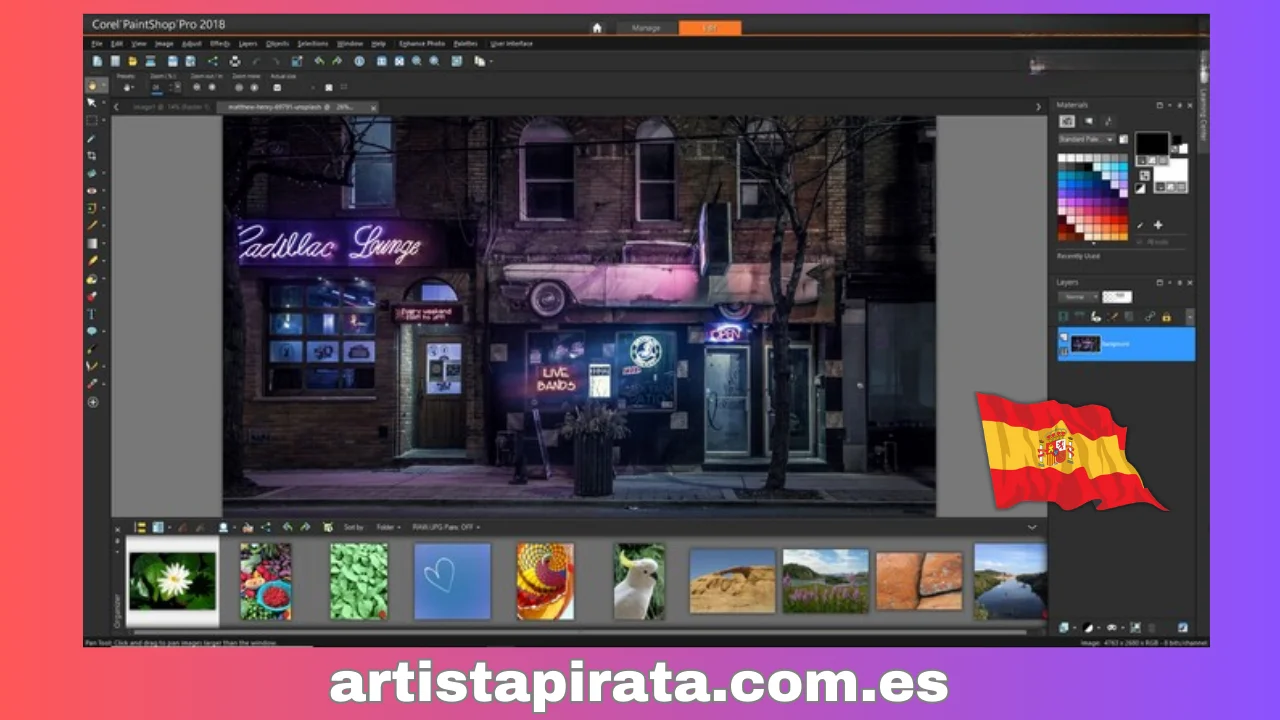Open the RAW/JPG Pairs OFF dropdown
This screenshot has height=720, width=1280.
[x=446, y=527]
